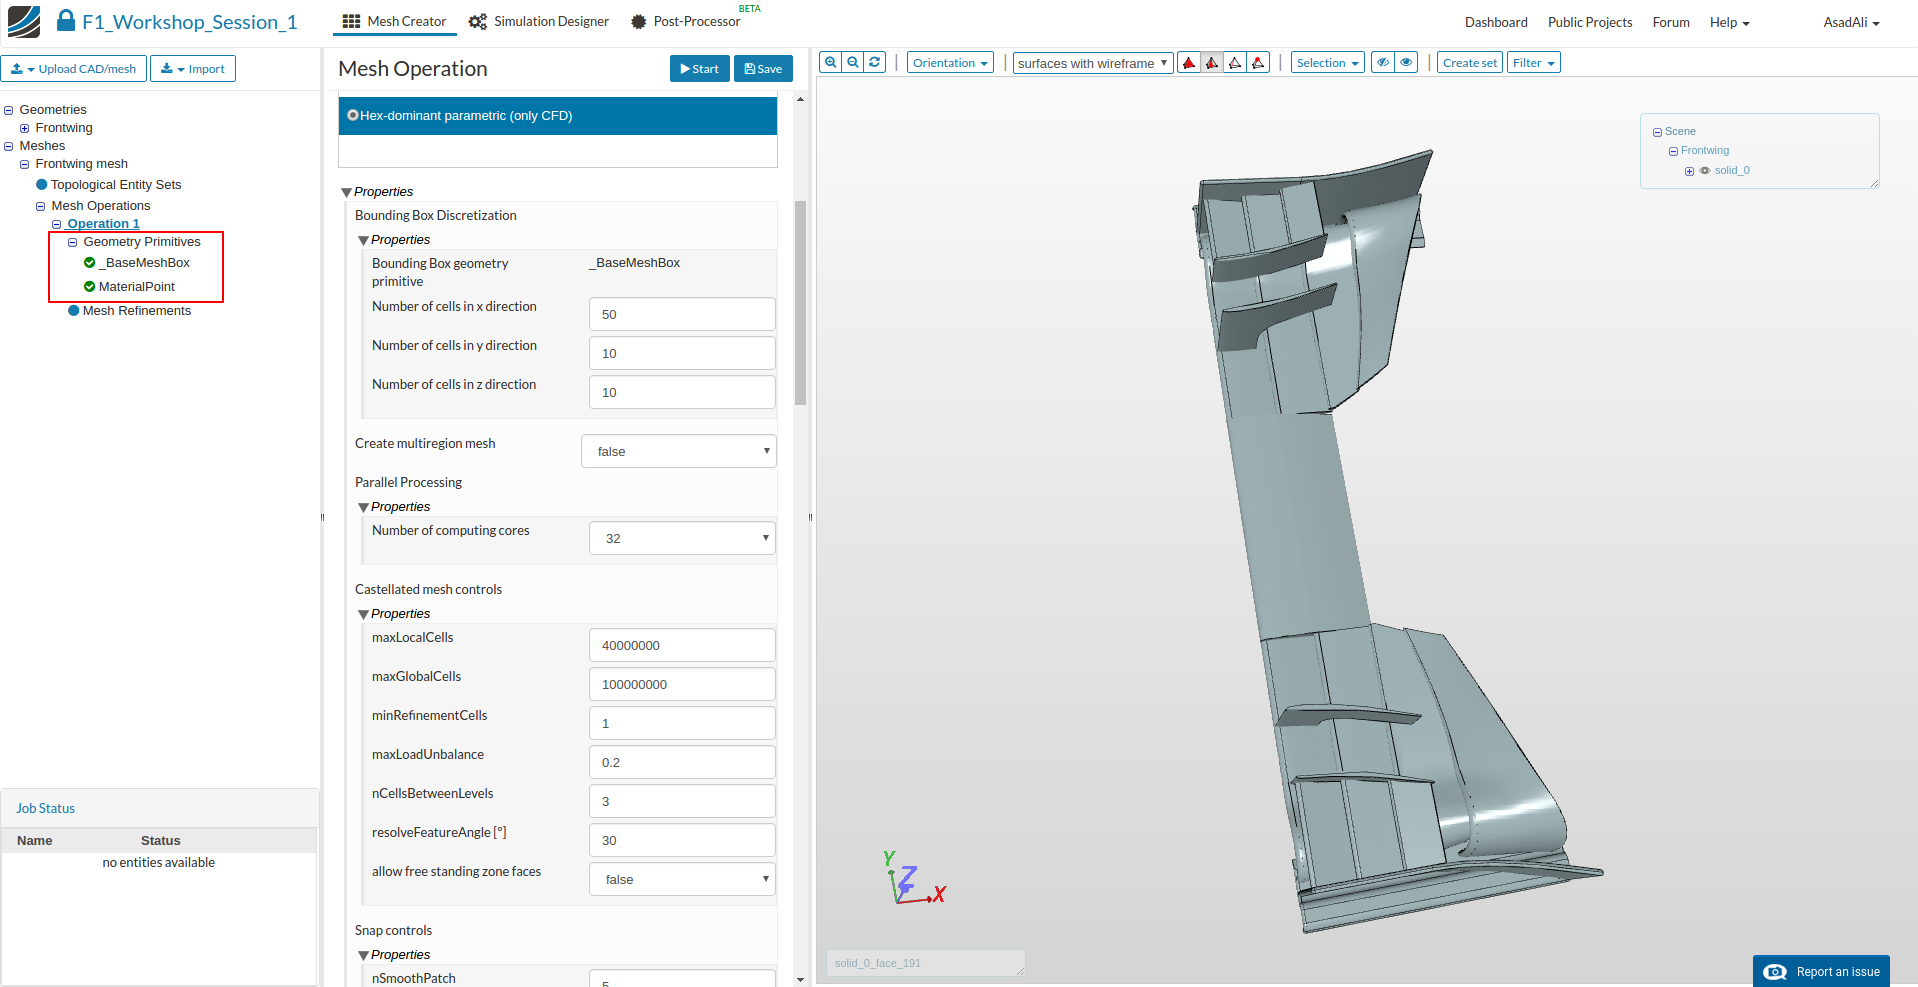Select the last pyramid selection-mode icon
This screenshot has height=987, width=1918.
pos(1258,63)
